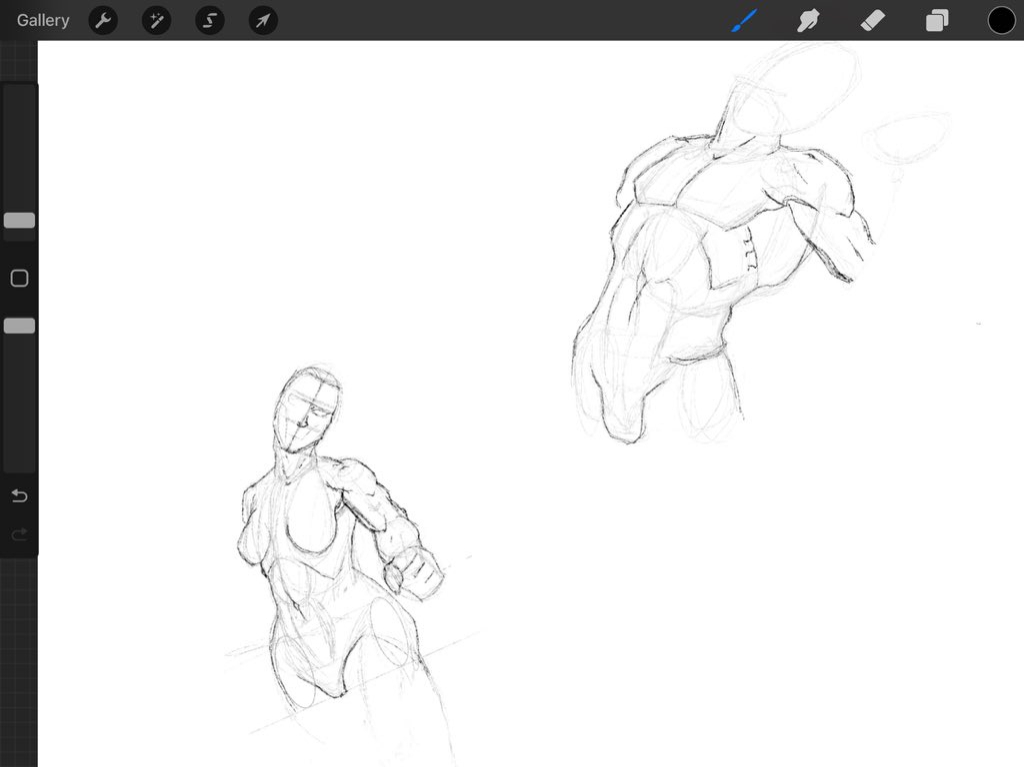Screen dimensions: 1024x767
Task: Open the Layers panel
Action: coord(937,20)
